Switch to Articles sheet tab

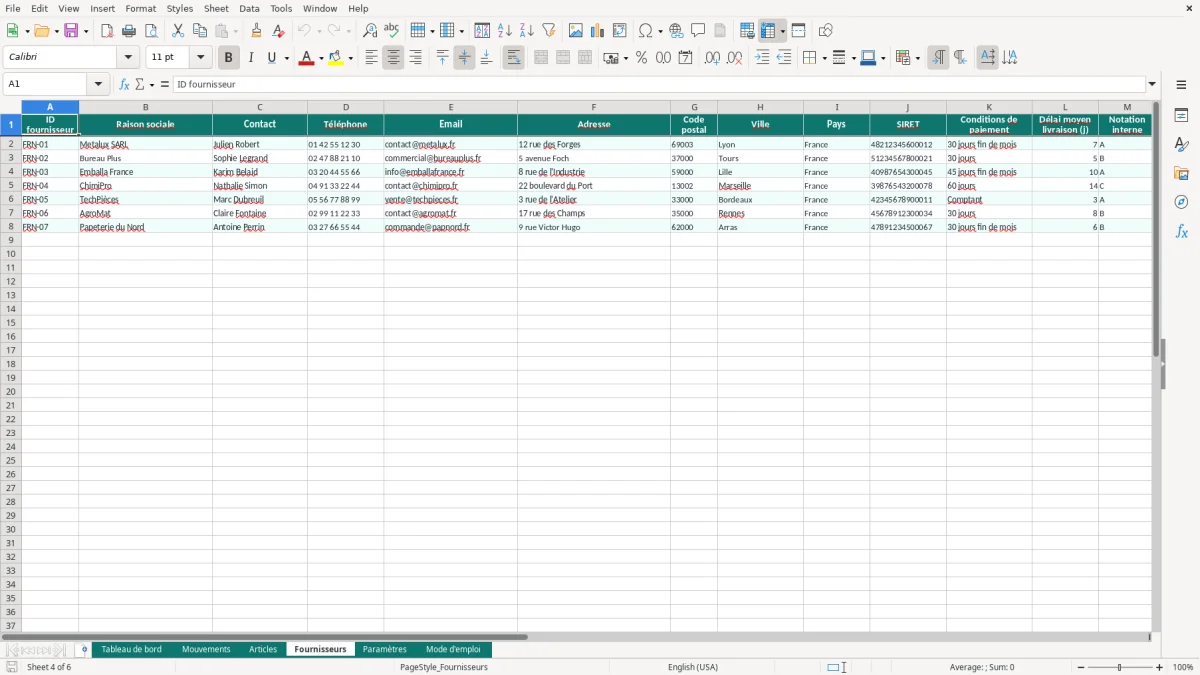[263, 650]
